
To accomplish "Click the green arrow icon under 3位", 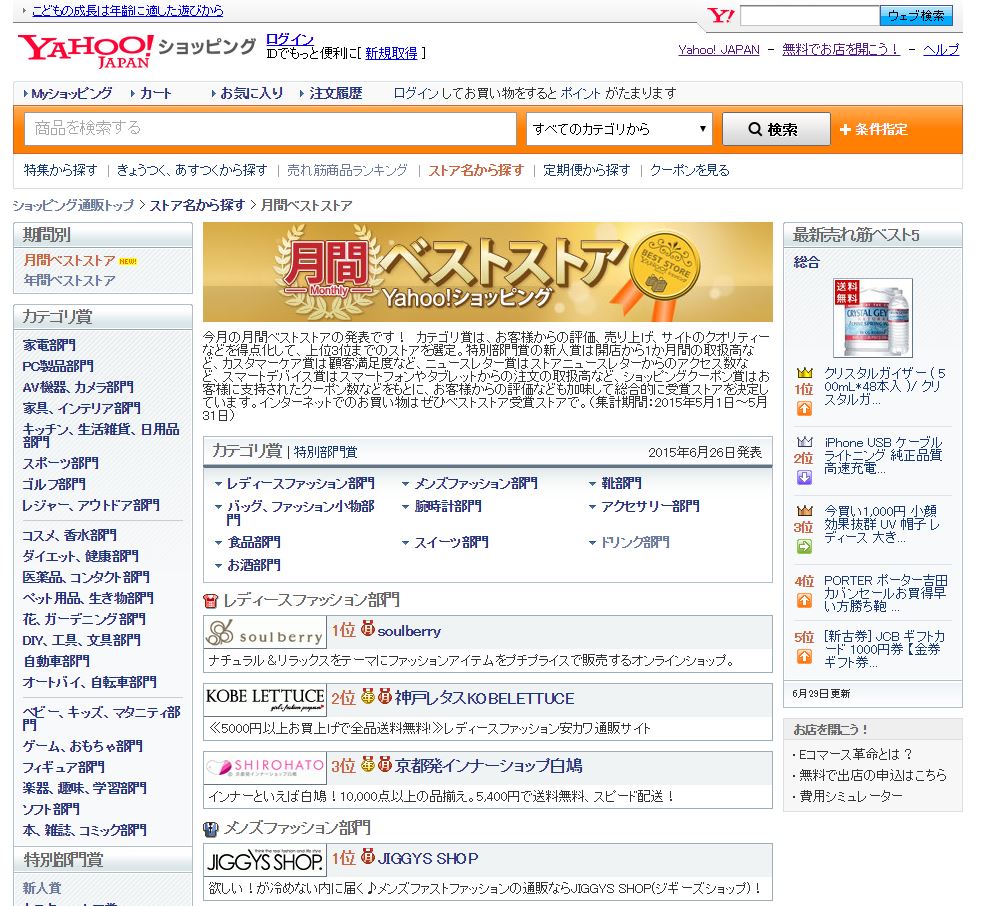I will 804,546.
